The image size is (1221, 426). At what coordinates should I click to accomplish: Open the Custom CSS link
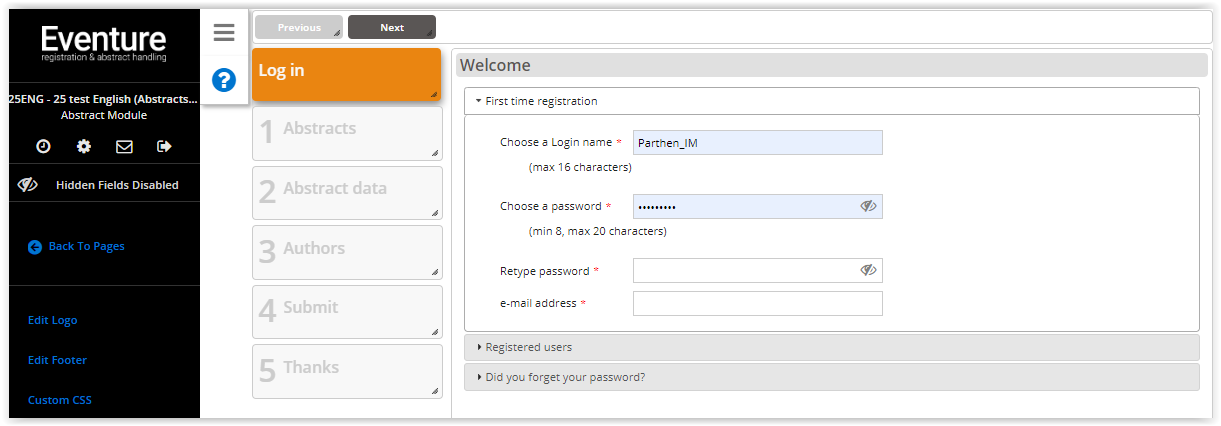point(60,400)
